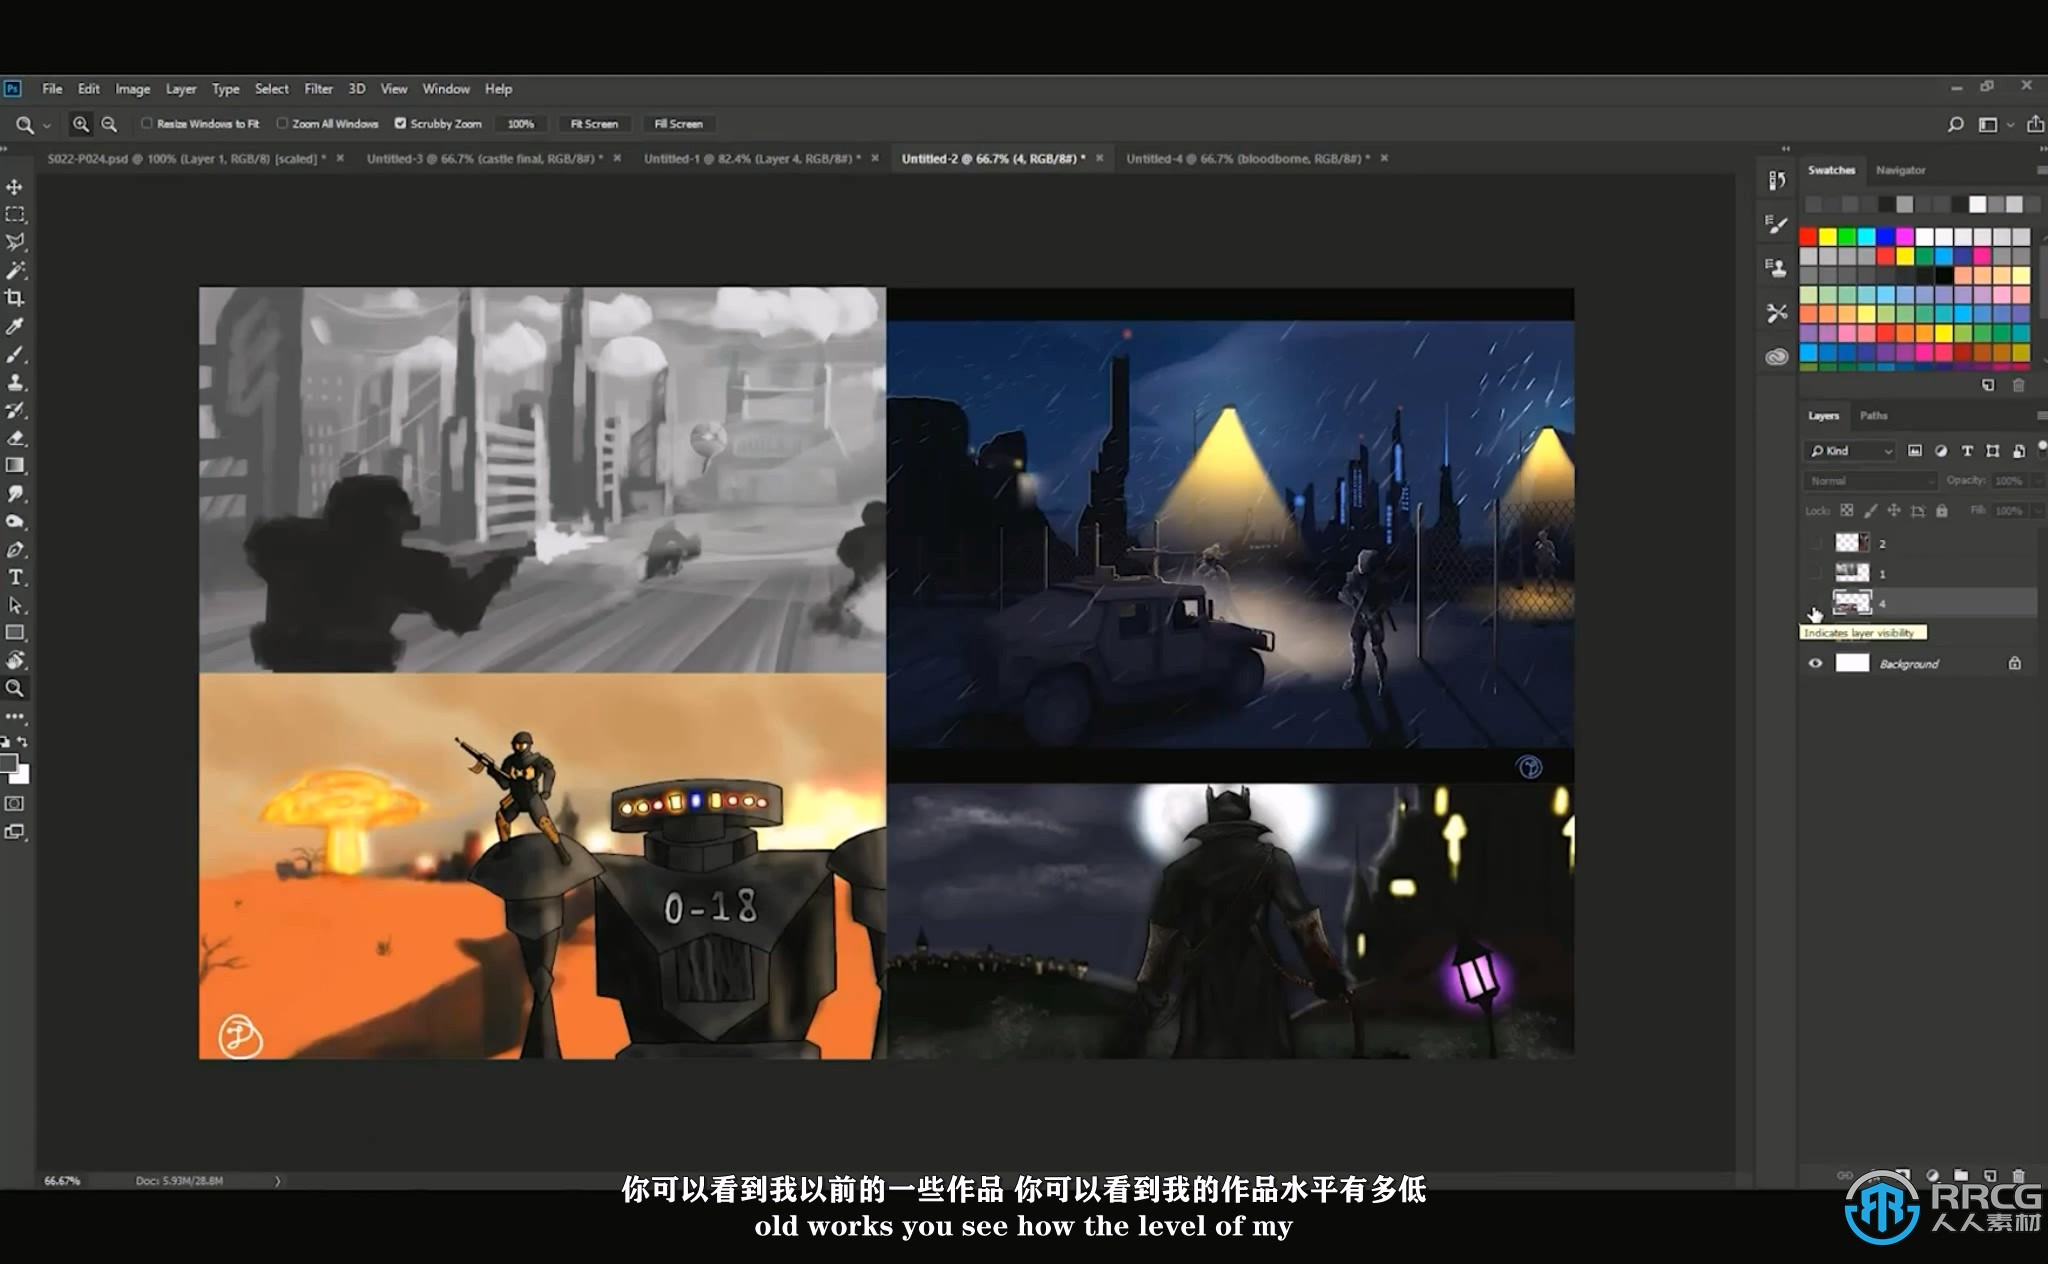Click the Zoom Out magnifier in options bar

pyautogui.click(x=109, y=124)
